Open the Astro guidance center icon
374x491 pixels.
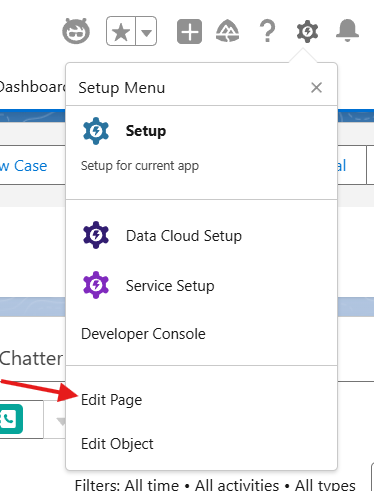(76, 31)
